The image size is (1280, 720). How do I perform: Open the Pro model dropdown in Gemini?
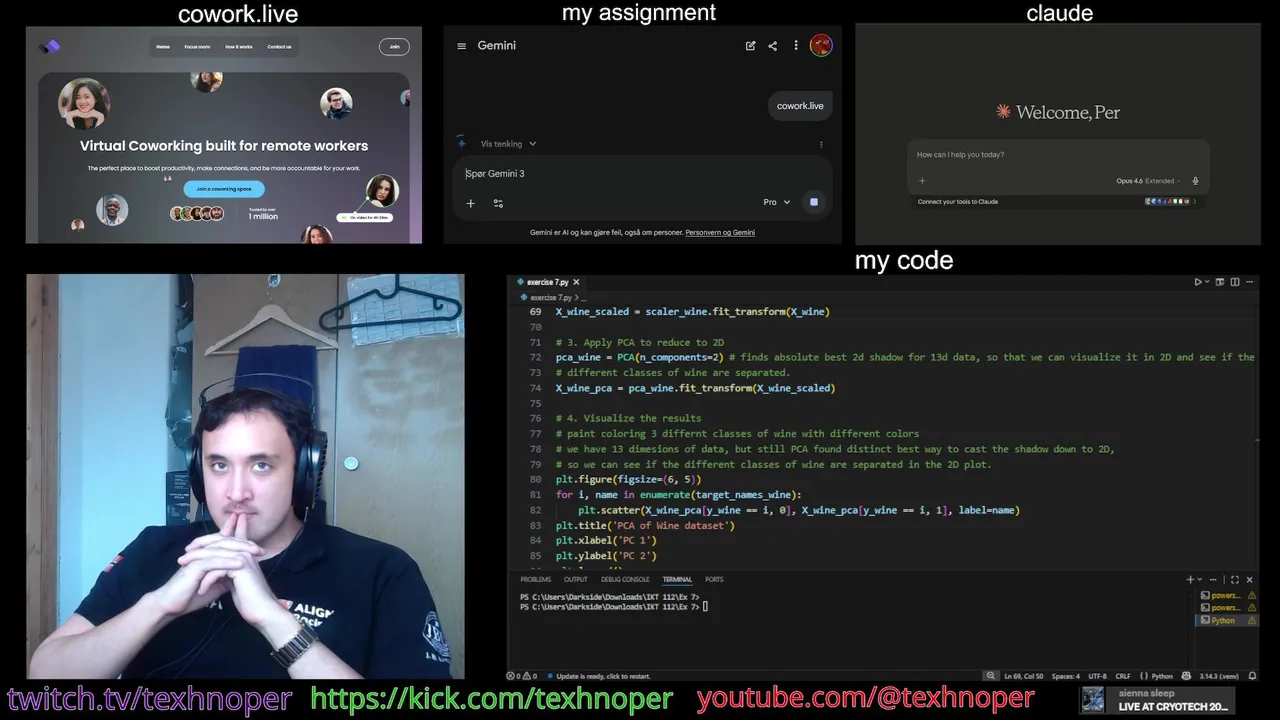click(777, 202)
